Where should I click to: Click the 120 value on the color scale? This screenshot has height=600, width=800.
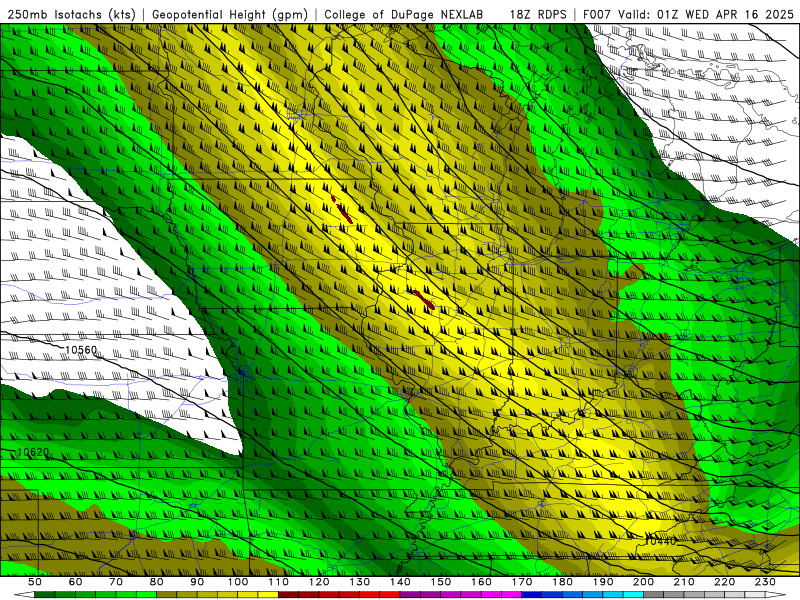click(x=319, y=582)
